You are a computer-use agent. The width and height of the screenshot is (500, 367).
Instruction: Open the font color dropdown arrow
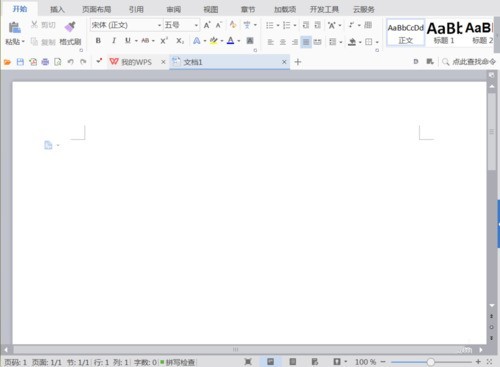click(x=239, y=41)
